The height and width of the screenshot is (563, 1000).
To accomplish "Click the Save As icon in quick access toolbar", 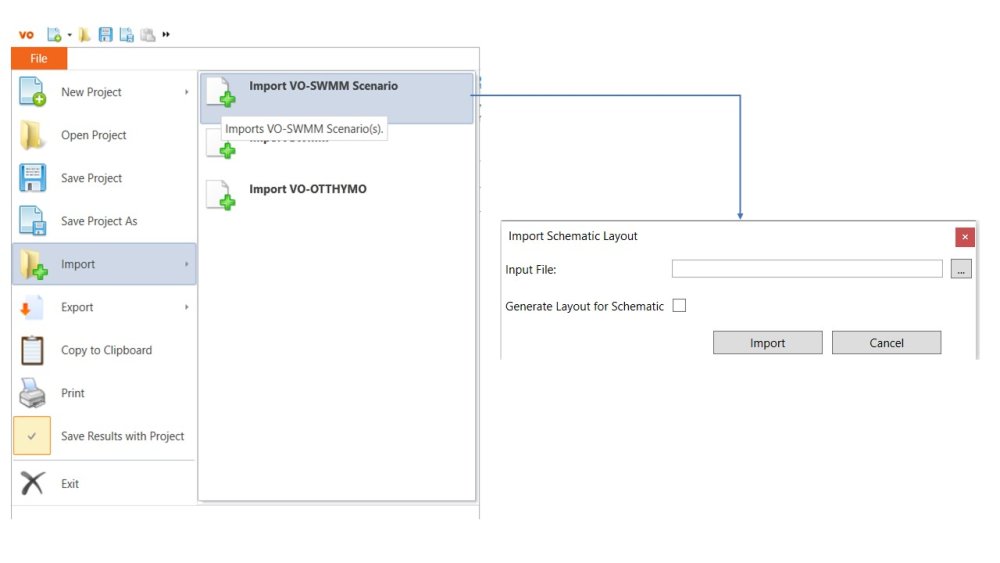I will pos(126,34).
